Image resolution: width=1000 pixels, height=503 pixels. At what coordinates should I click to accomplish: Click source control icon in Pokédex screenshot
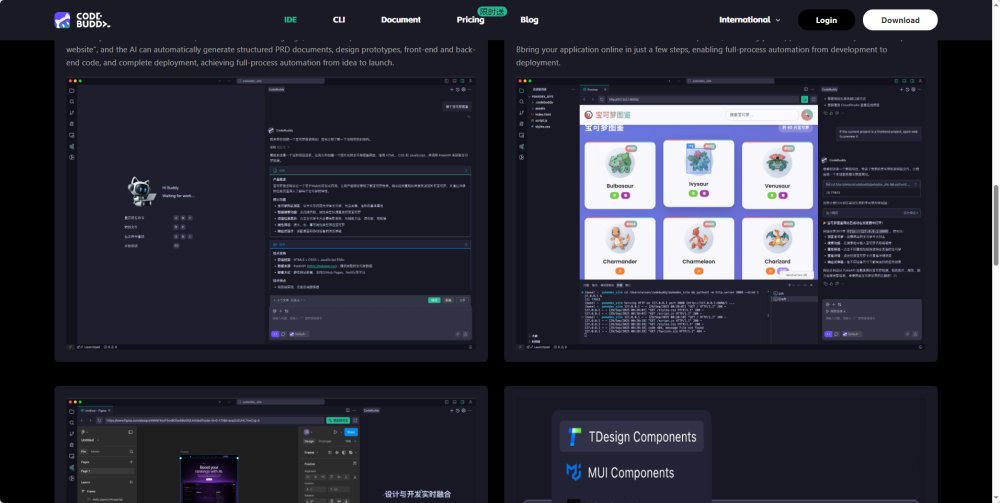522,113
